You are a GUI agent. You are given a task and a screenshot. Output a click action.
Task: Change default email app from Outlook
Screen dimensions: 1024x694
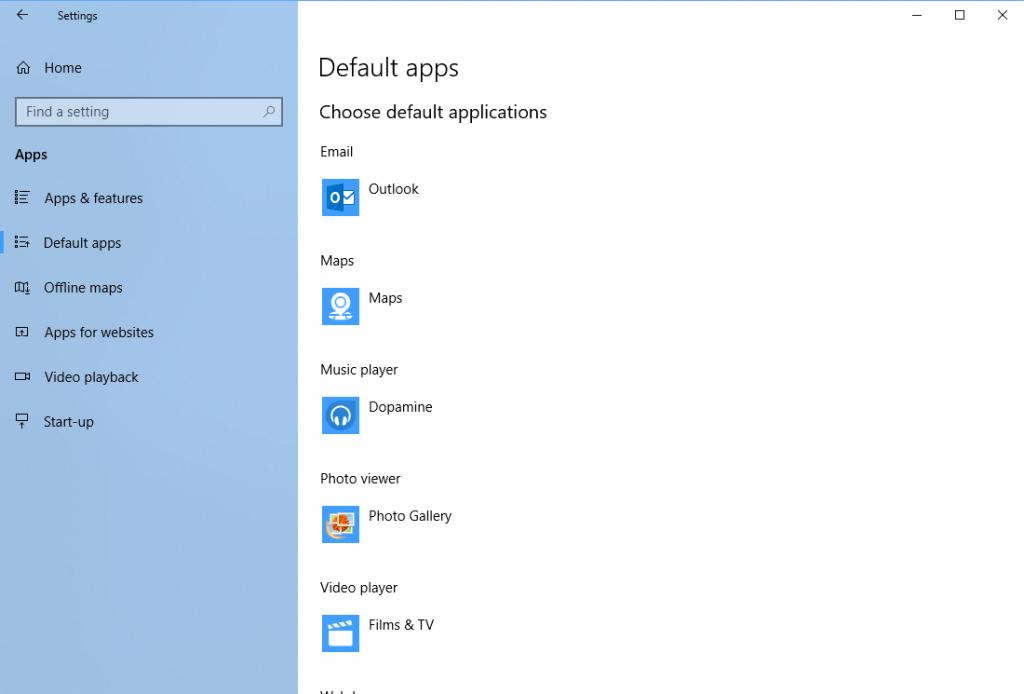point(393,189)
